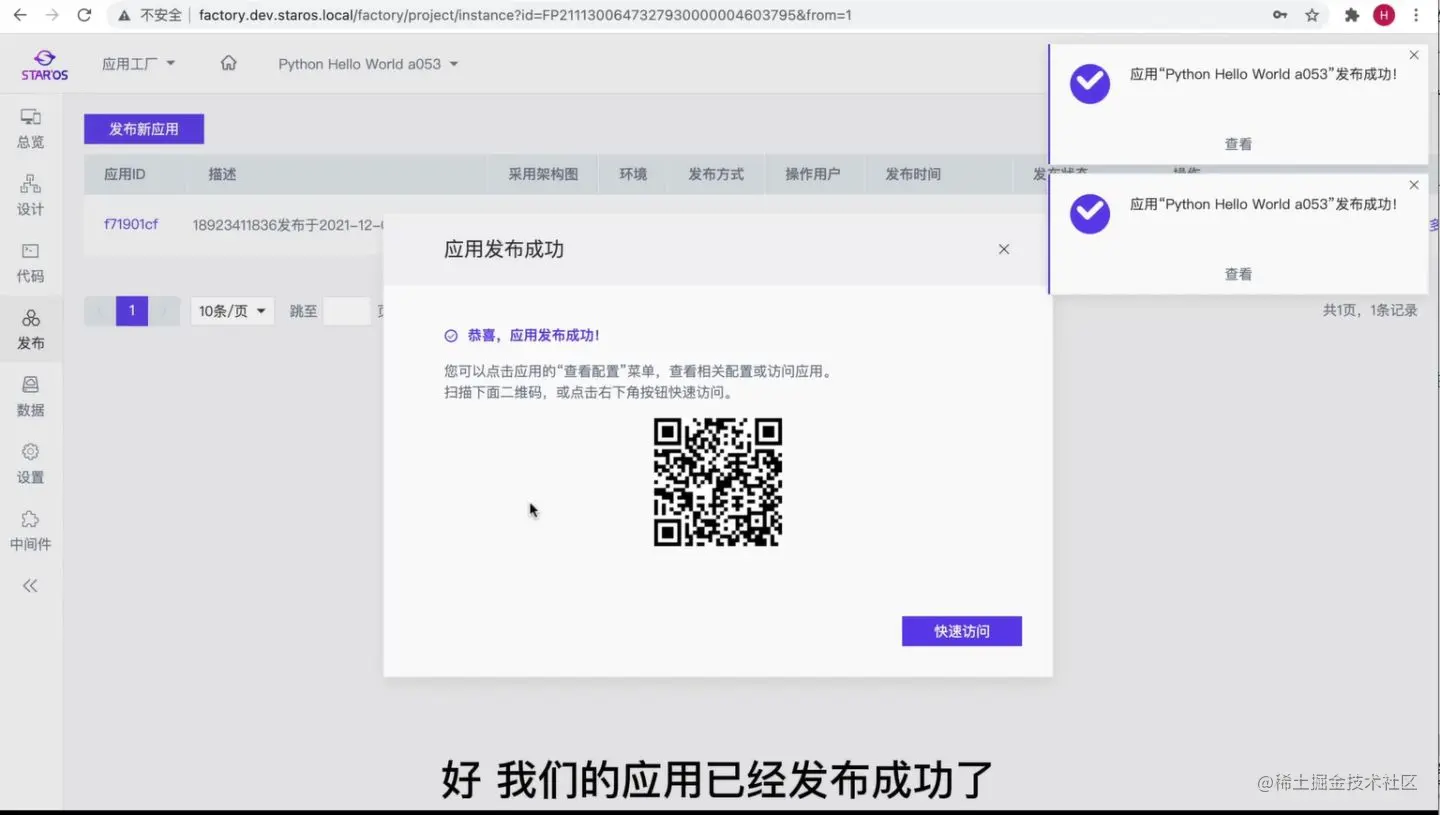1440x815 pixels.
Task: Click the 跳至 page number input field
Action: pos(347,311)
